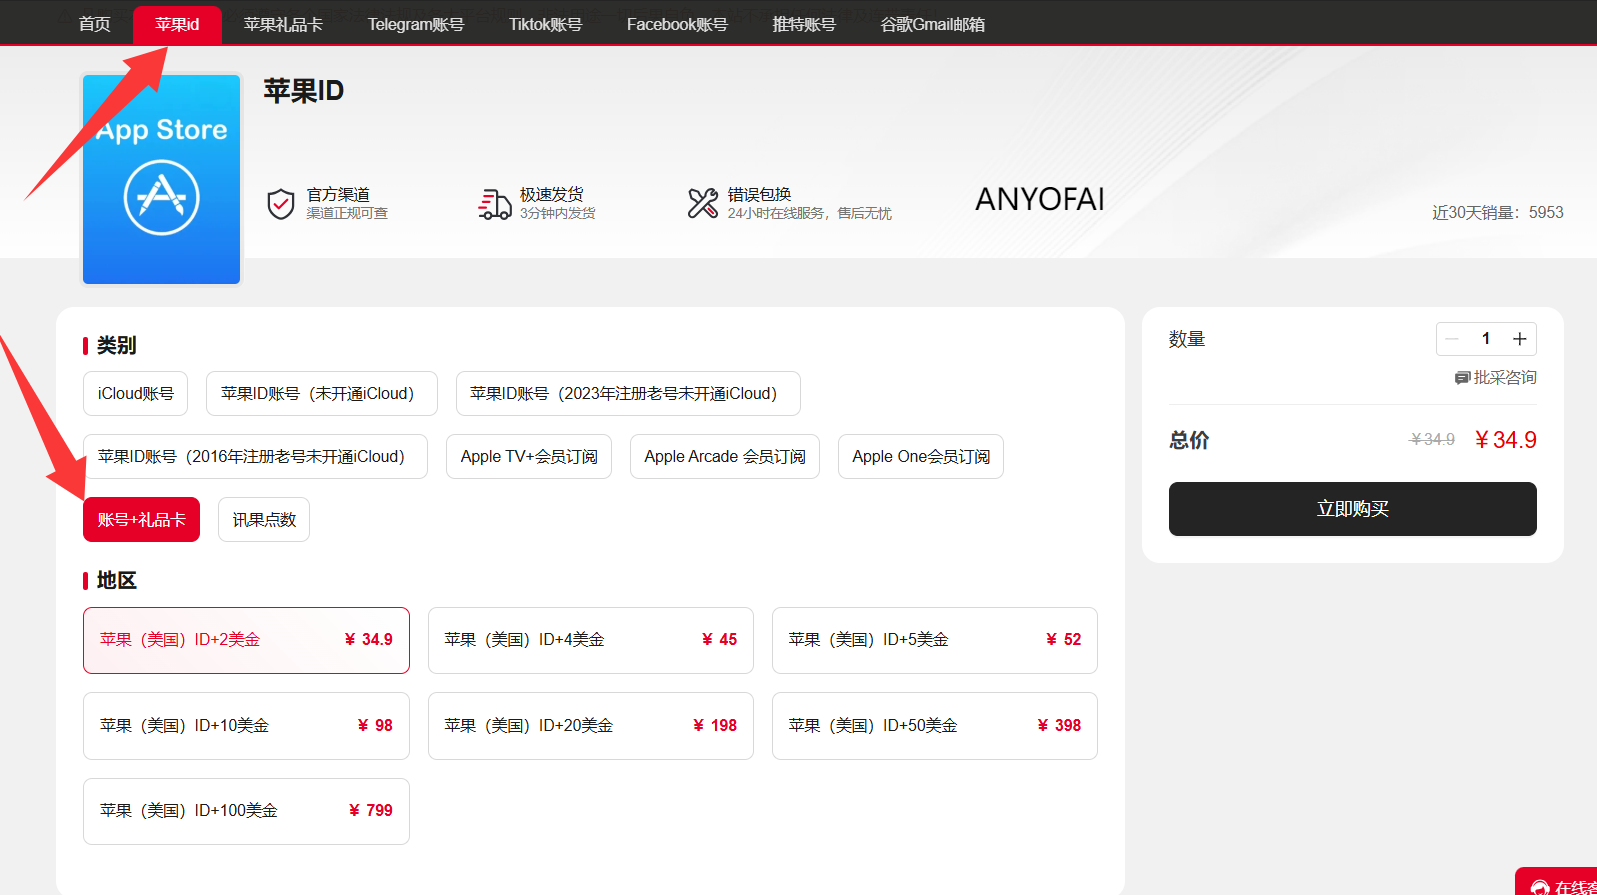Click the 极速发货 delivery truck icon
1597x895 pixels.
pos(494,203)
